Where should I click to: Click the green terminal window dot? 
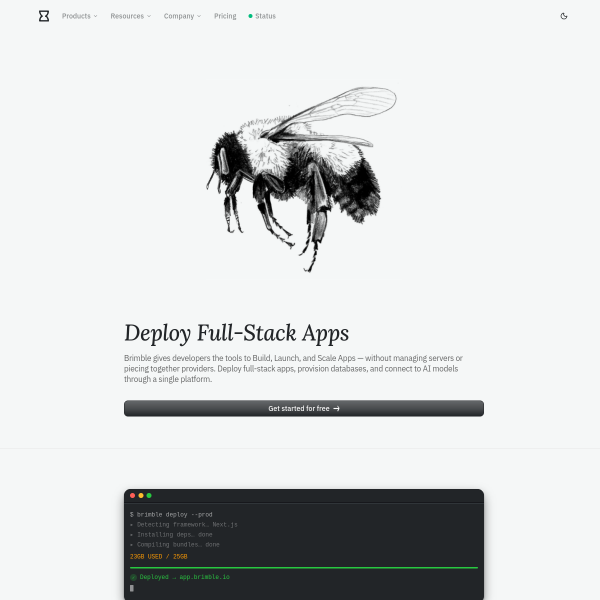149,496
